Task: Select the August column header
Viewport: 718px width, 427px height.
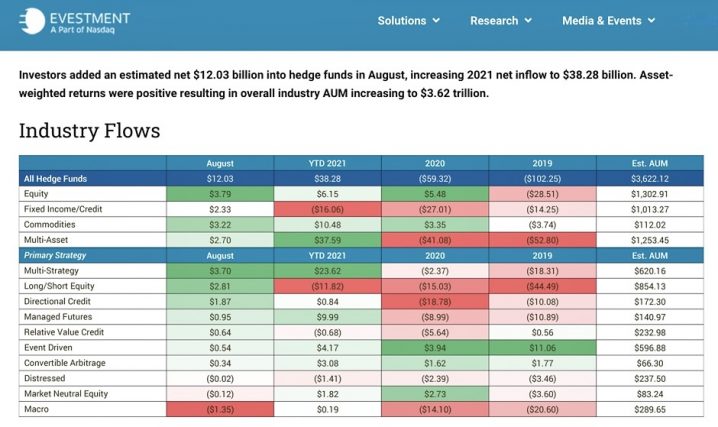Action: pyautogui.click(x=220, y=164)
